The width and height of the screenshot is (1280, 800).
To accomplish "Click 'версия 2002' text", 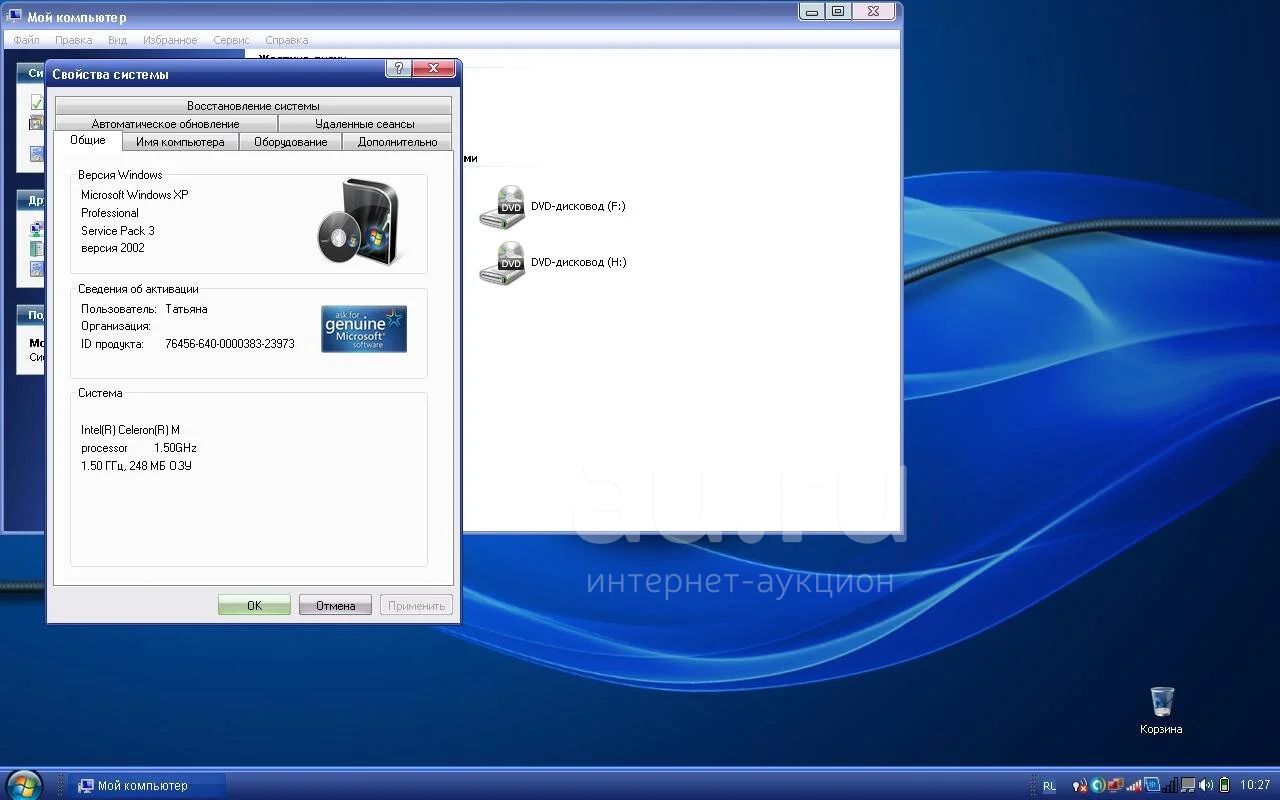I will [x=113, y=248].
